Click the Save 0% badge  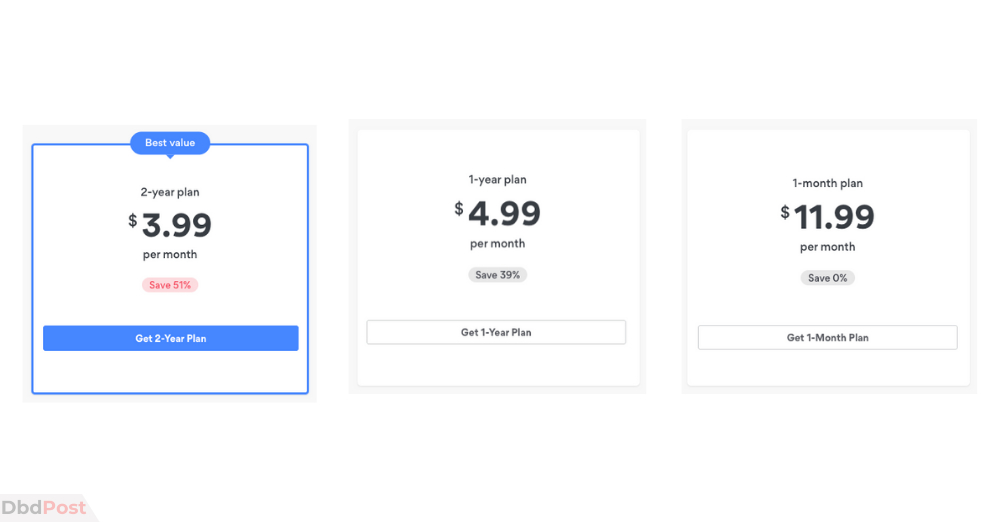pyautogui.click(x=827, y=278)
